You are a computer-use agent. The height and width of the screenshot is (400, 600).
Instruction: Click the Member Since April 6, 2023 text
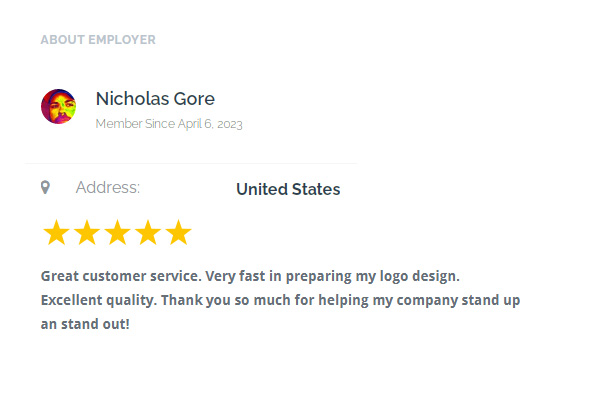tap(169, 124)
